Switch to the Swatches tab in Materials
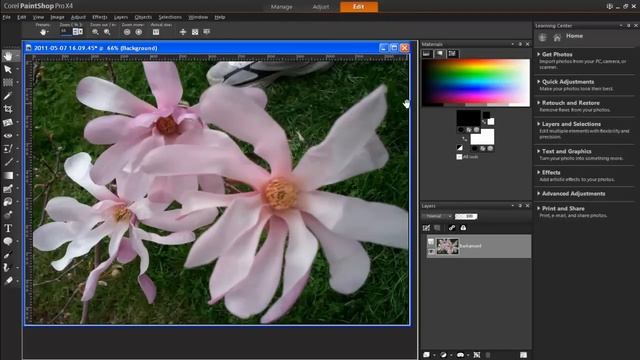 (452, 53)
